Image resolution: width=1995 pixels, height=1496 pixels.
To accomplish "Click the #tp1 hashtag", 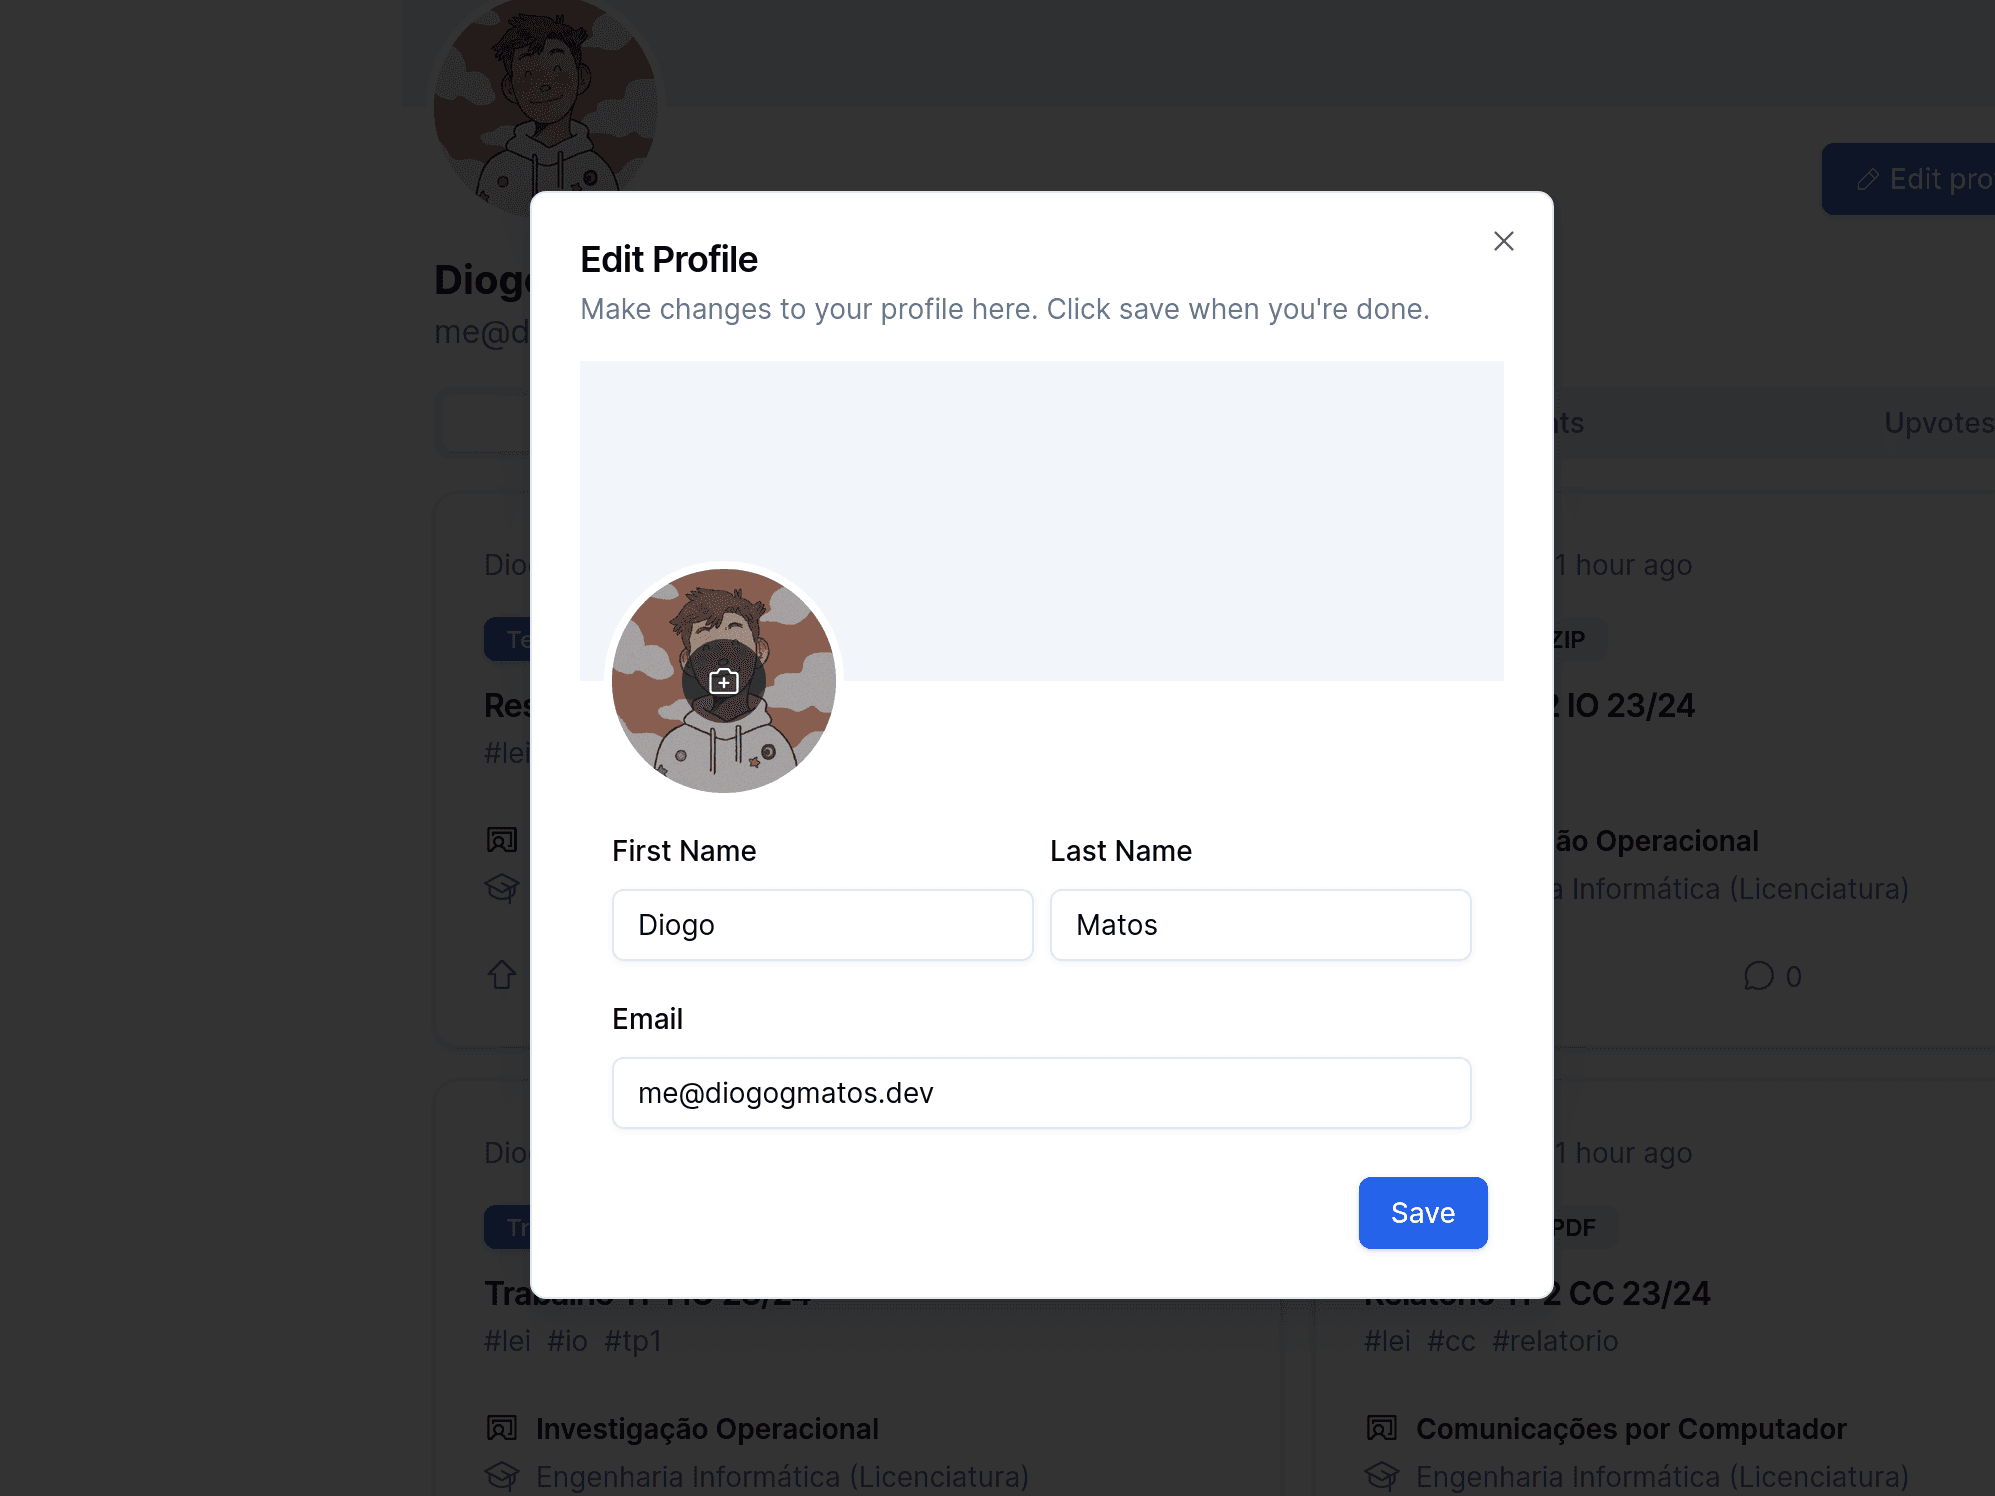I will pyautogui.click(x=633, y=1341).
